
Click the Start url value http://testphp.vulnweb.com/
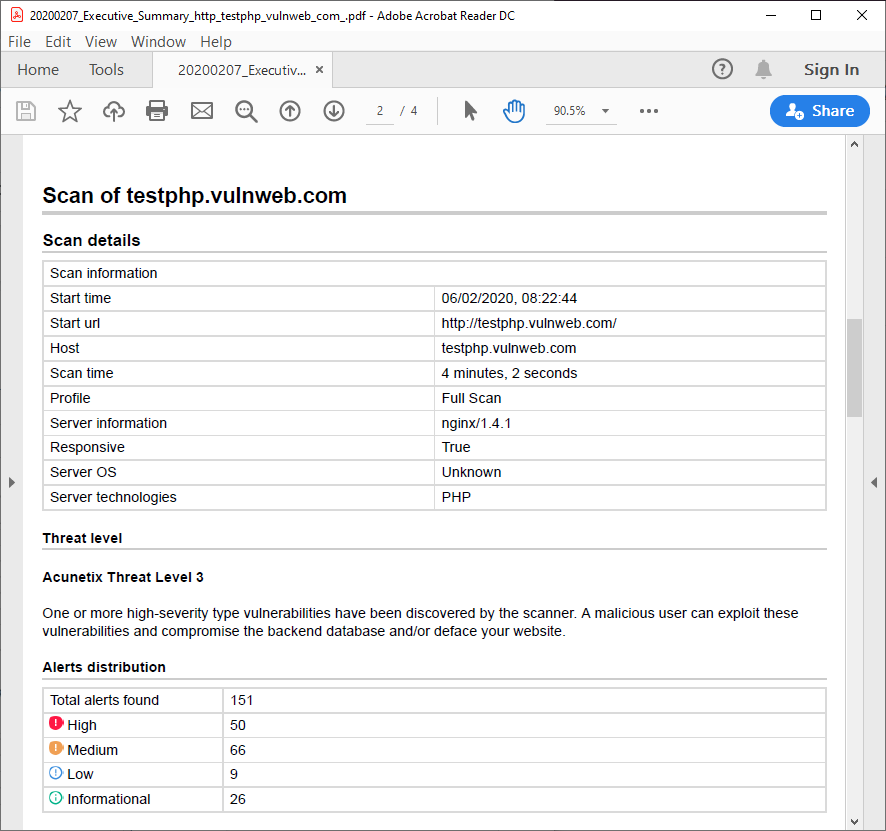(529, 323)
